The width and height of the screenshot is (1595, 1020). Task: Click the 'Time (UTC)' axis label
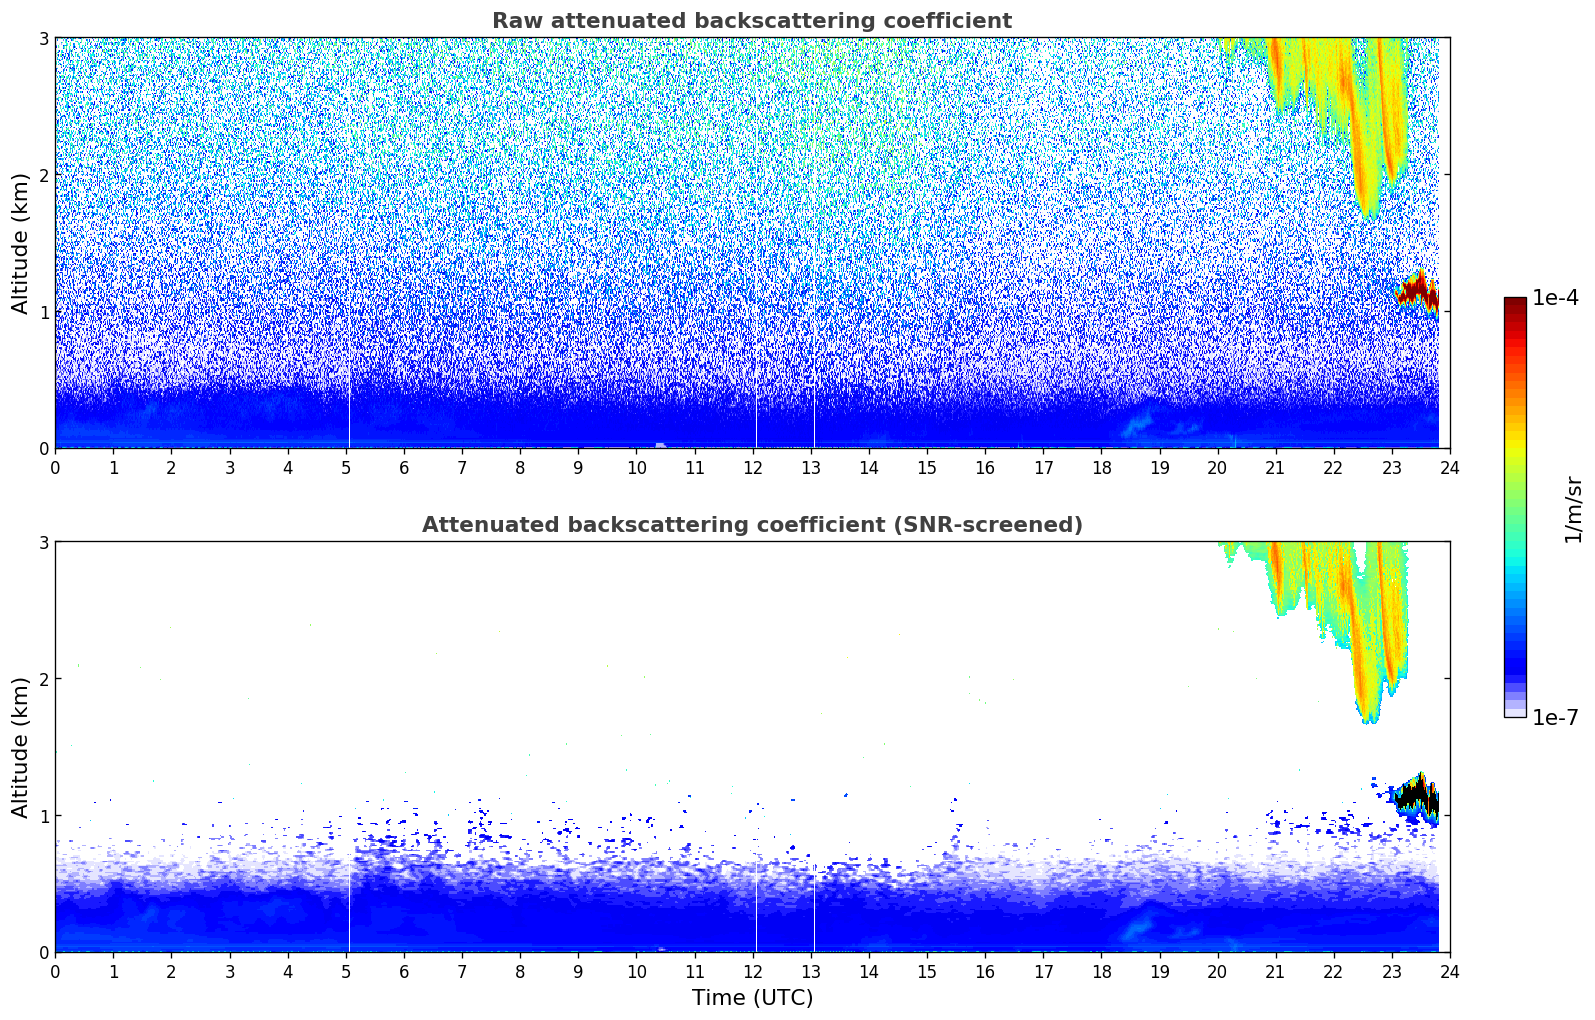(x=752, y=998)
